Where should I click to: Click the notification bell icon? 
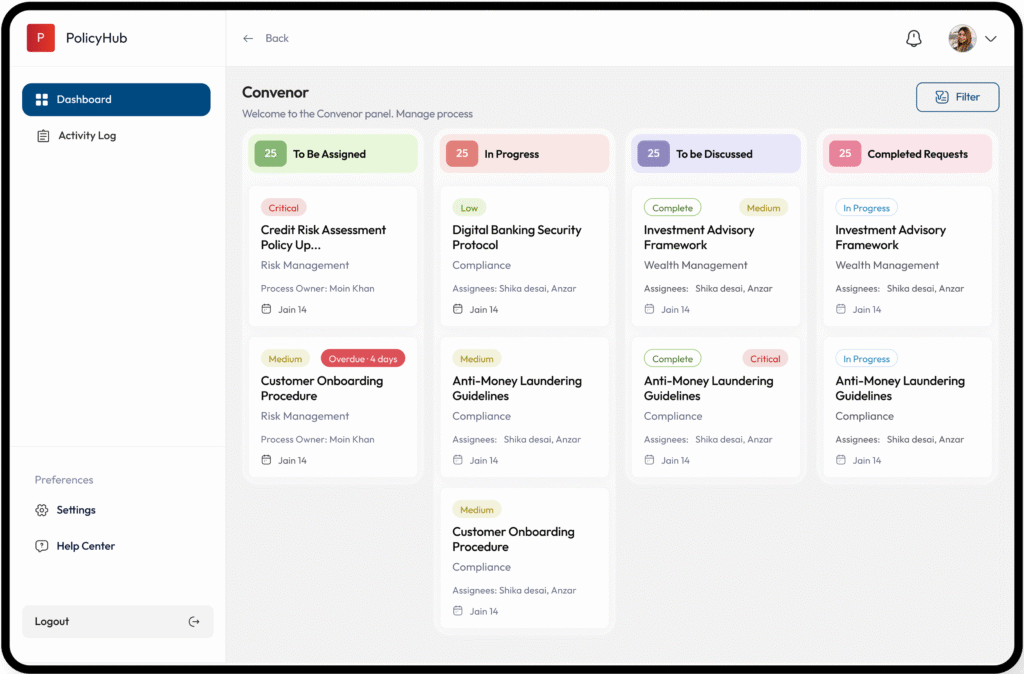(x=913, y=38)
